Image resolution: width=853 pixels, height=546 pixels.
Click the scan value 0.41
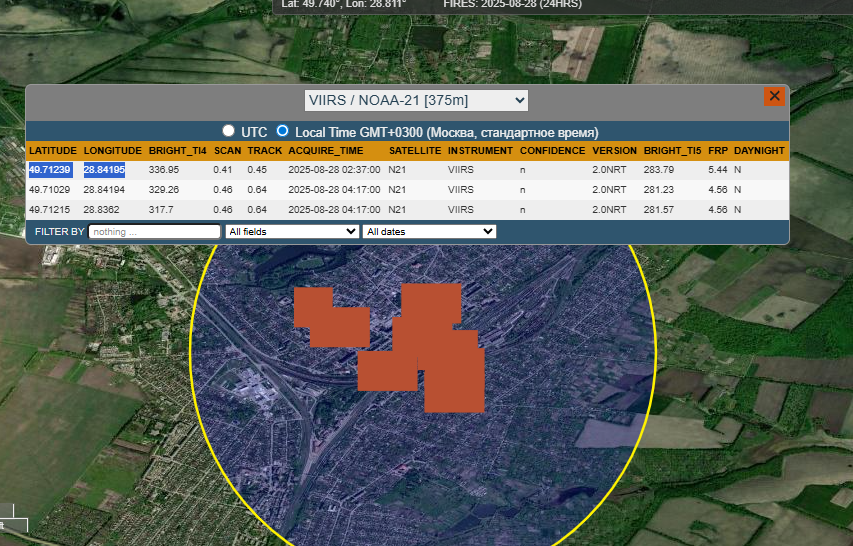pos(222,170)
